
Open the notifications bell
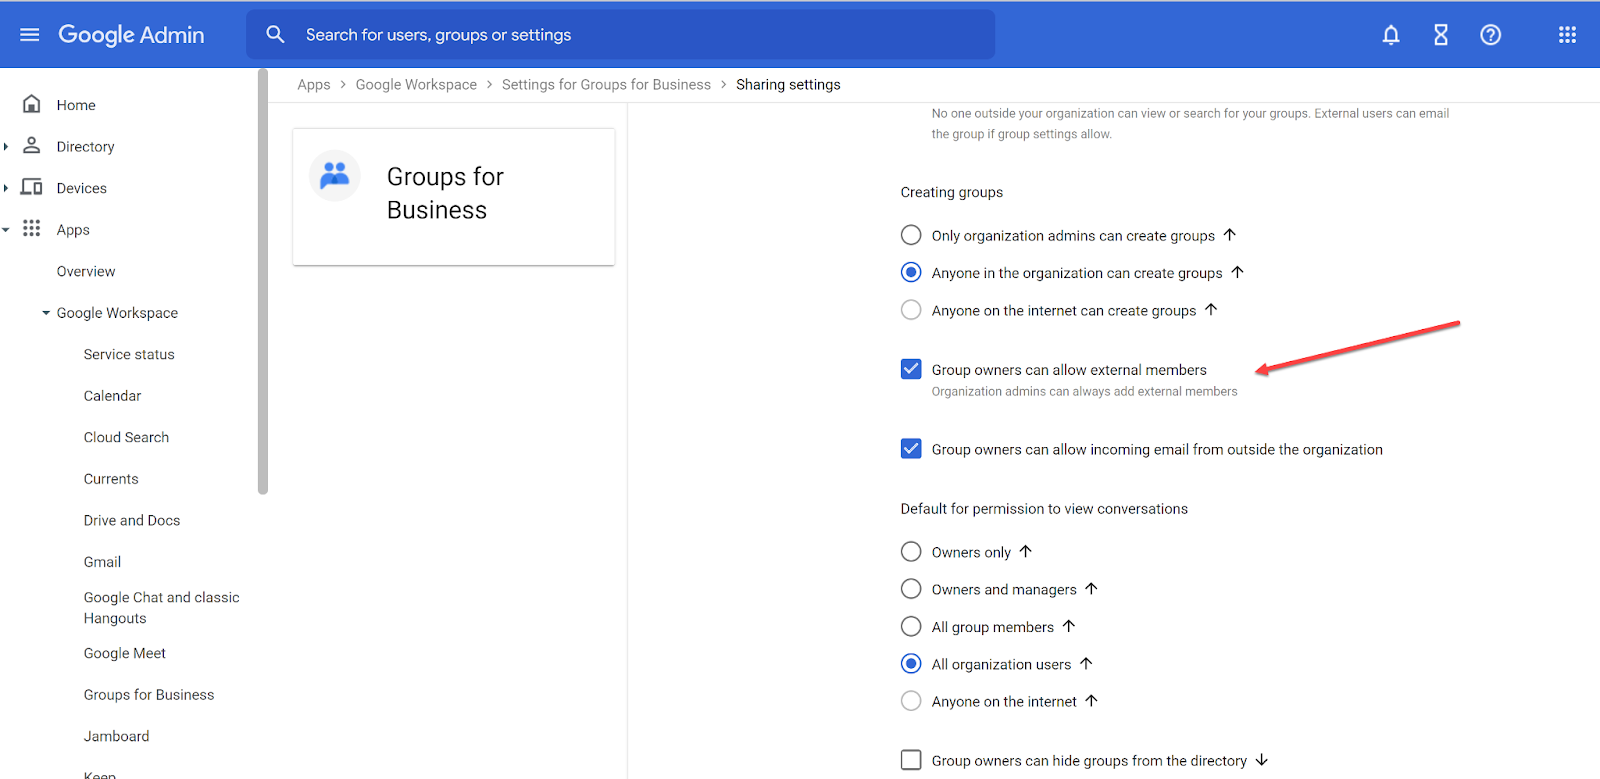point(1391,35)
